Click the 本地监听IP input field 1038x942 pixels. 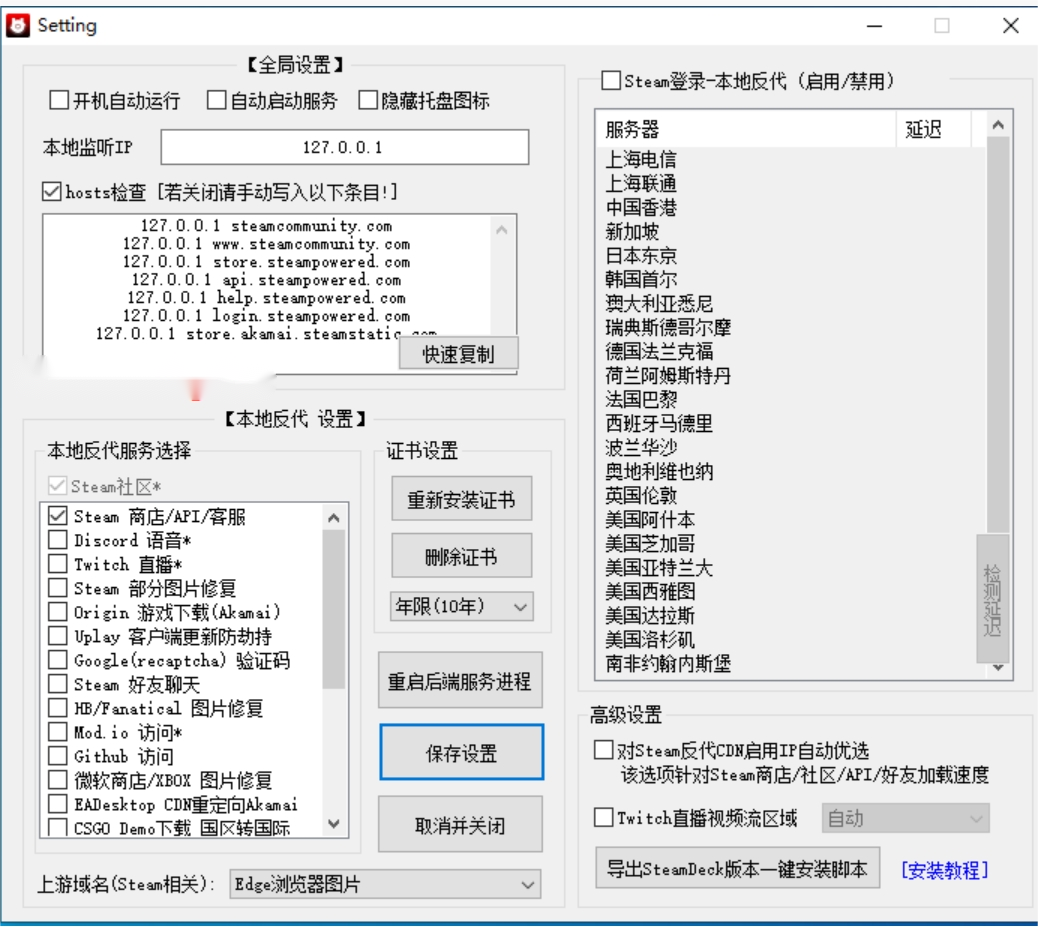pyautogui.click(x=344, y=148)
